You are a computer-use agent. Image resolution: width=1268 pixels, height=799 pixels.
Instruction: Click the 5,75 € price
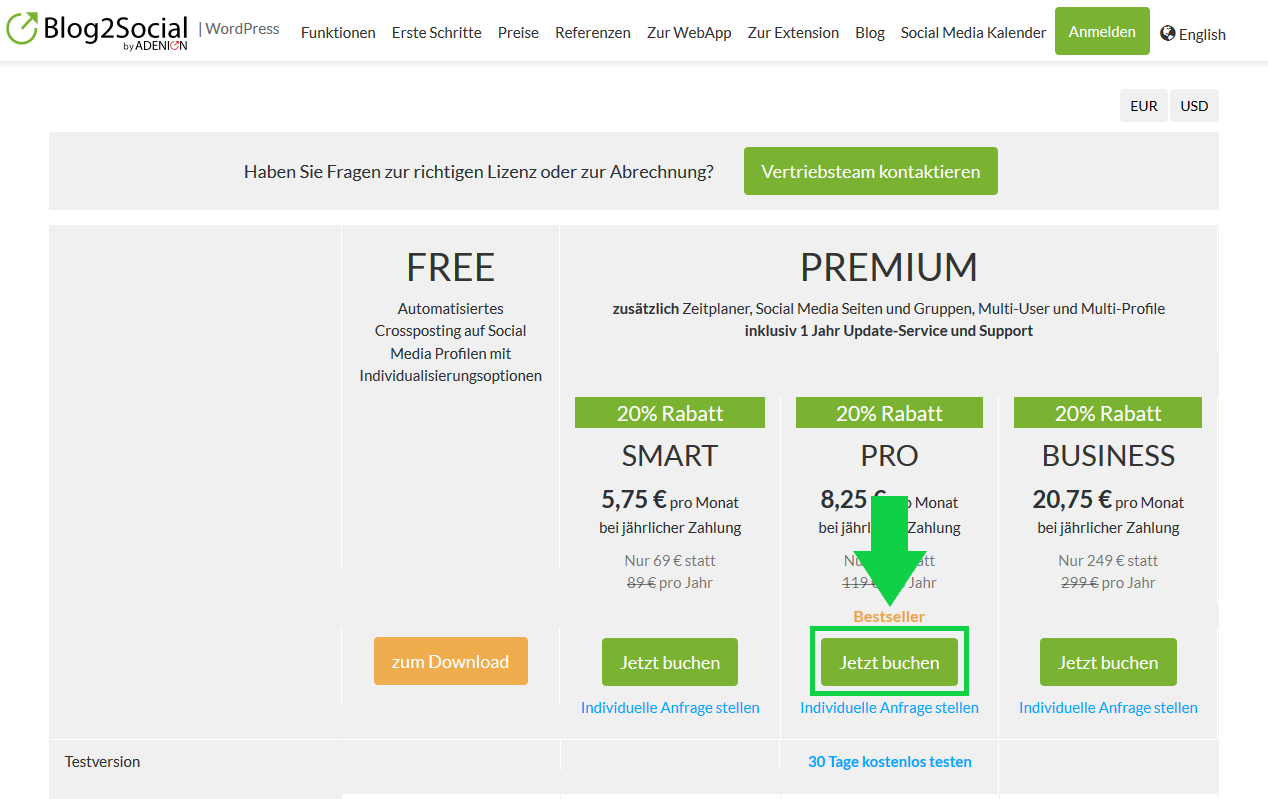pos(634,499)
